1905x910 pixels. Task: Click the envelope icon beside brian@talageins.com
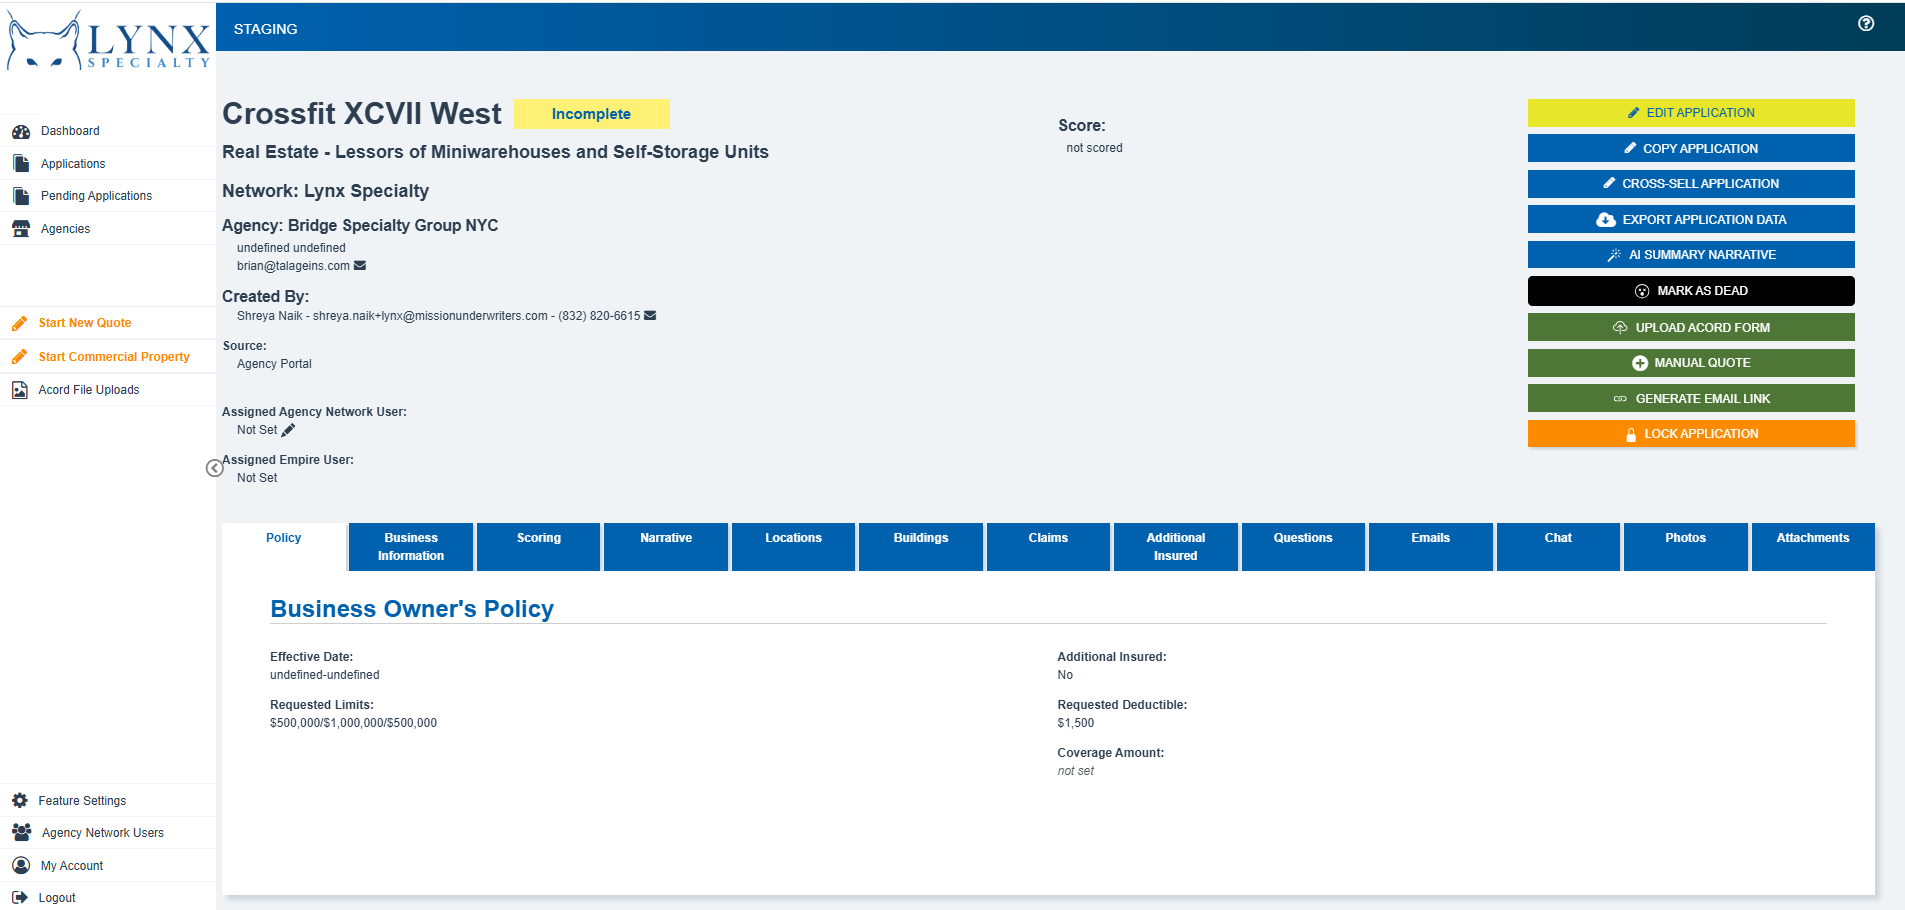pos(360,266)
